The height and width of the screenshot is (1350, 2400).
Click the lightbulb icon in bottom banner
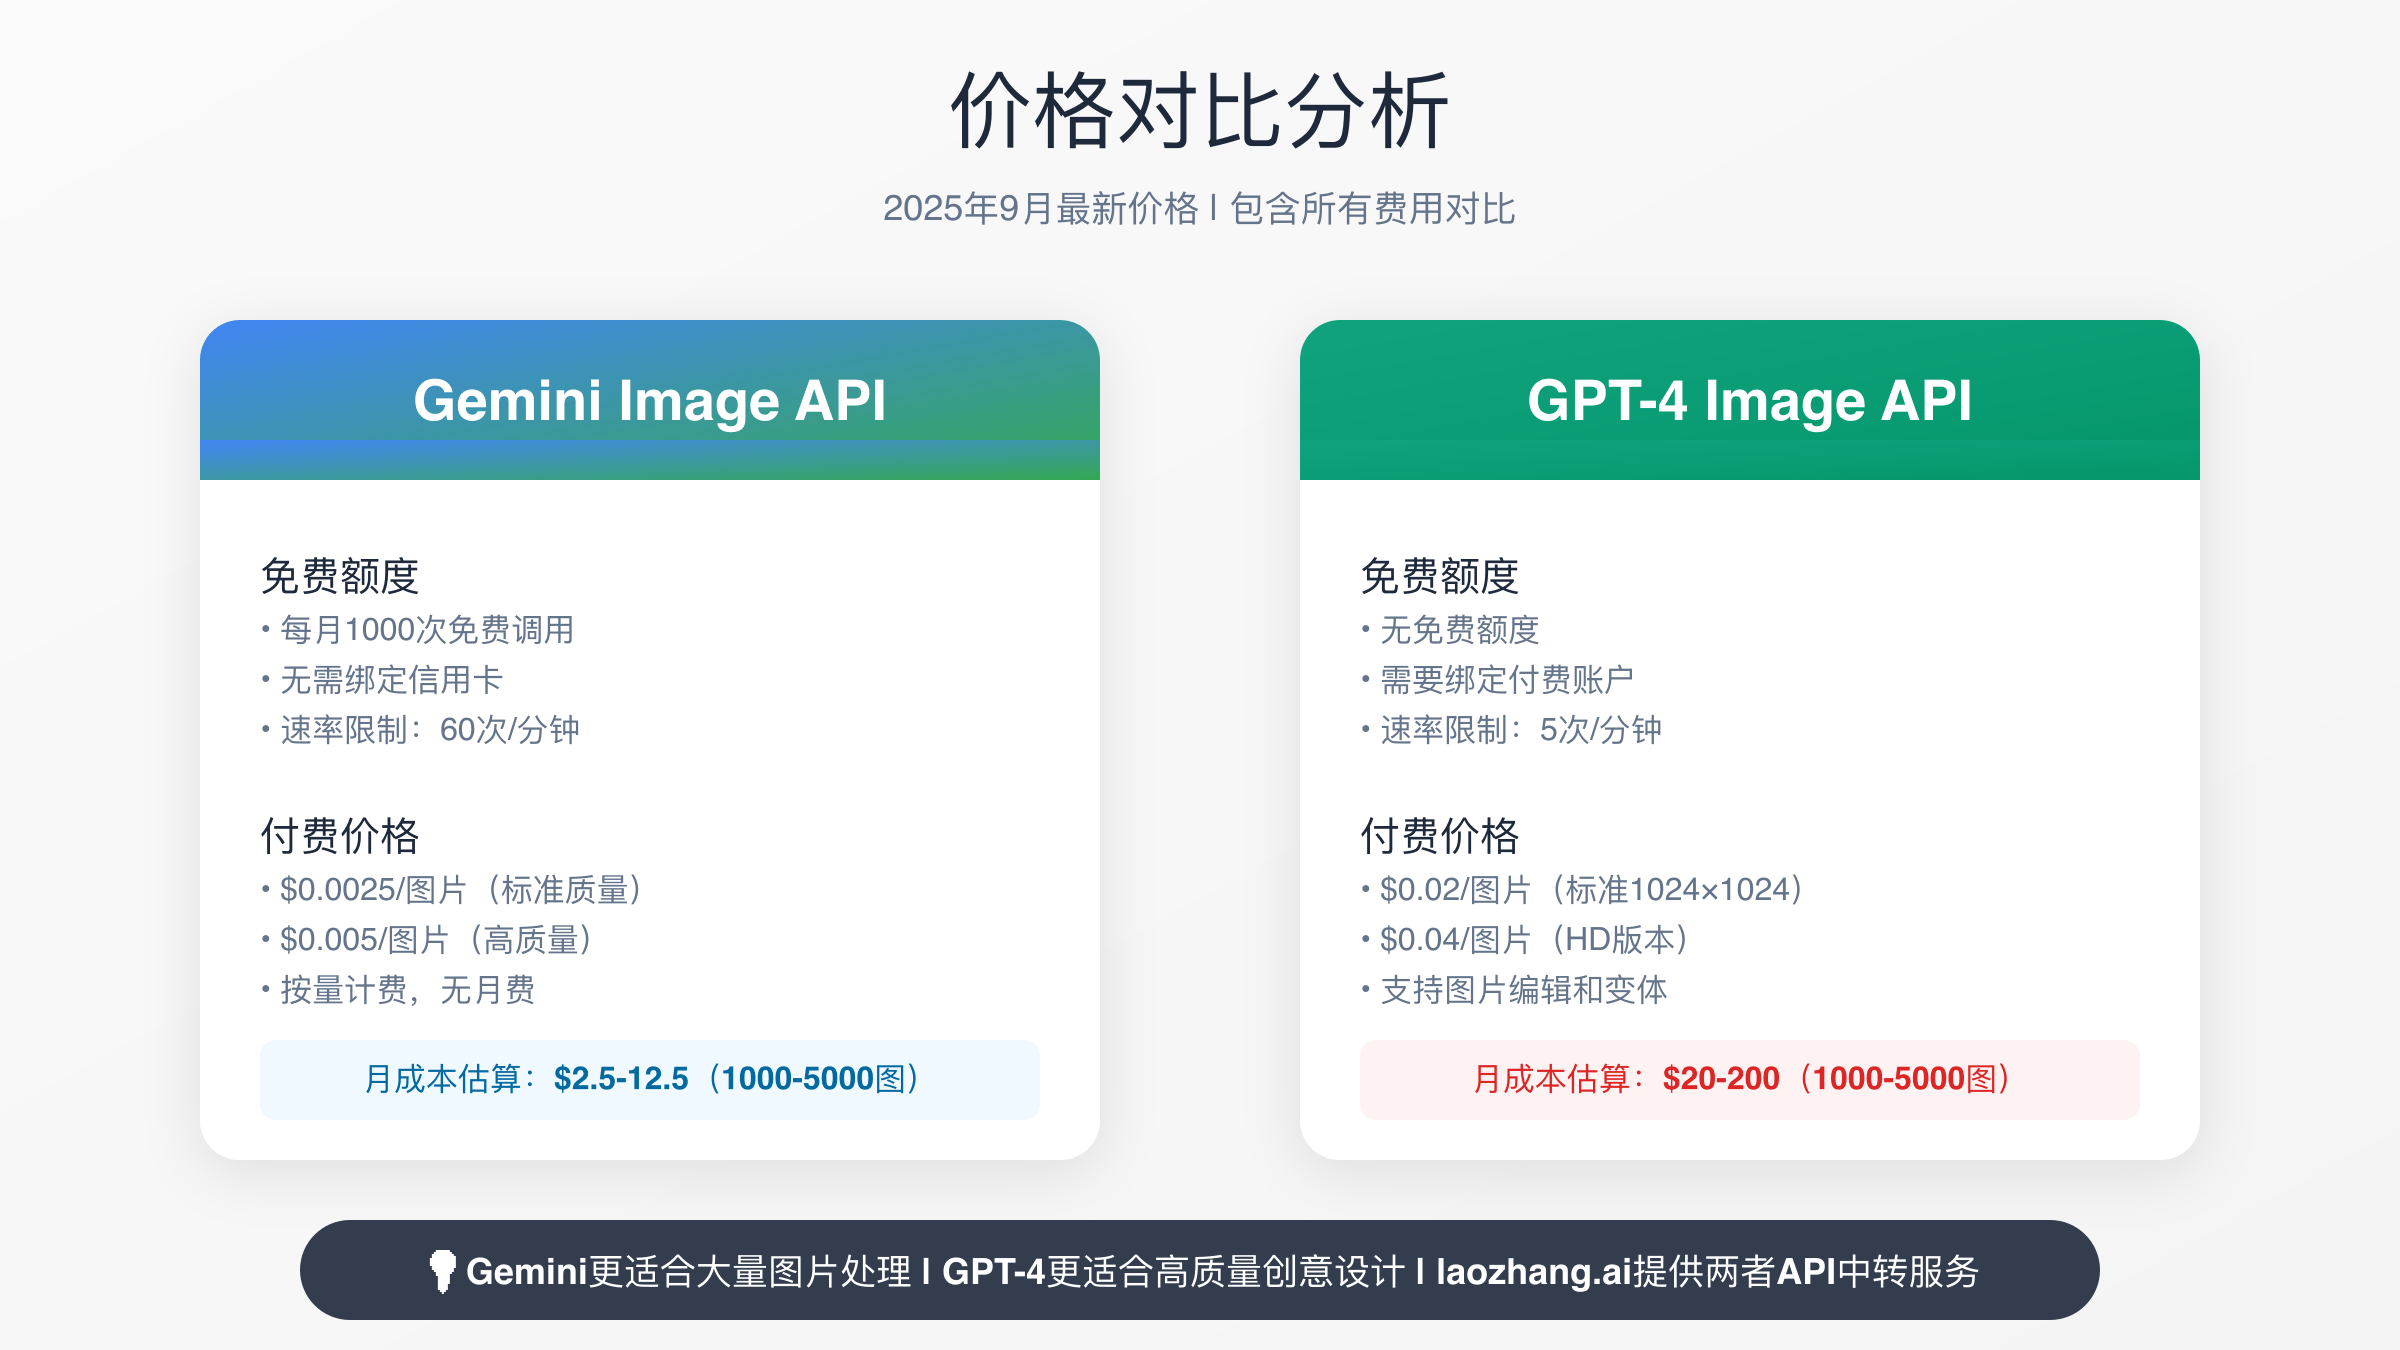tap(442, 1271)
